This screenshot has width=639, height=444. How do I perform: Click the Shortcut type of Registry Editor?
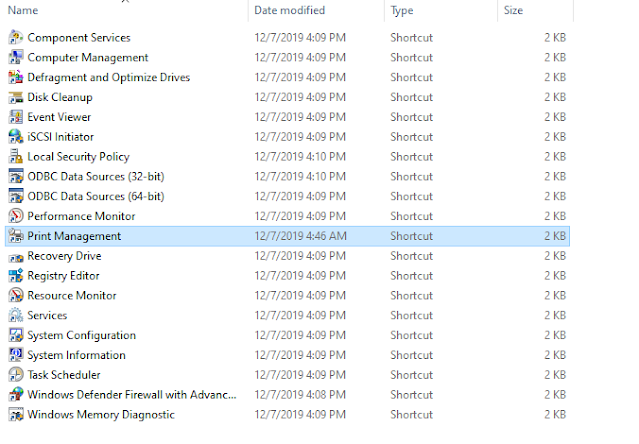[412, 276]
